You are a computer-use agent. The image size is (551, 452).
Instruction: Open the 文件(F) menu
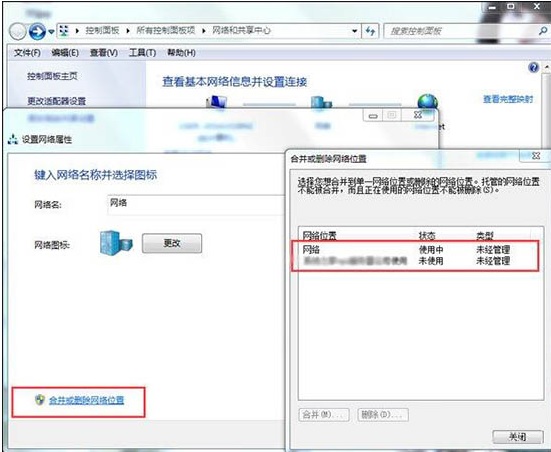point(27,53)
